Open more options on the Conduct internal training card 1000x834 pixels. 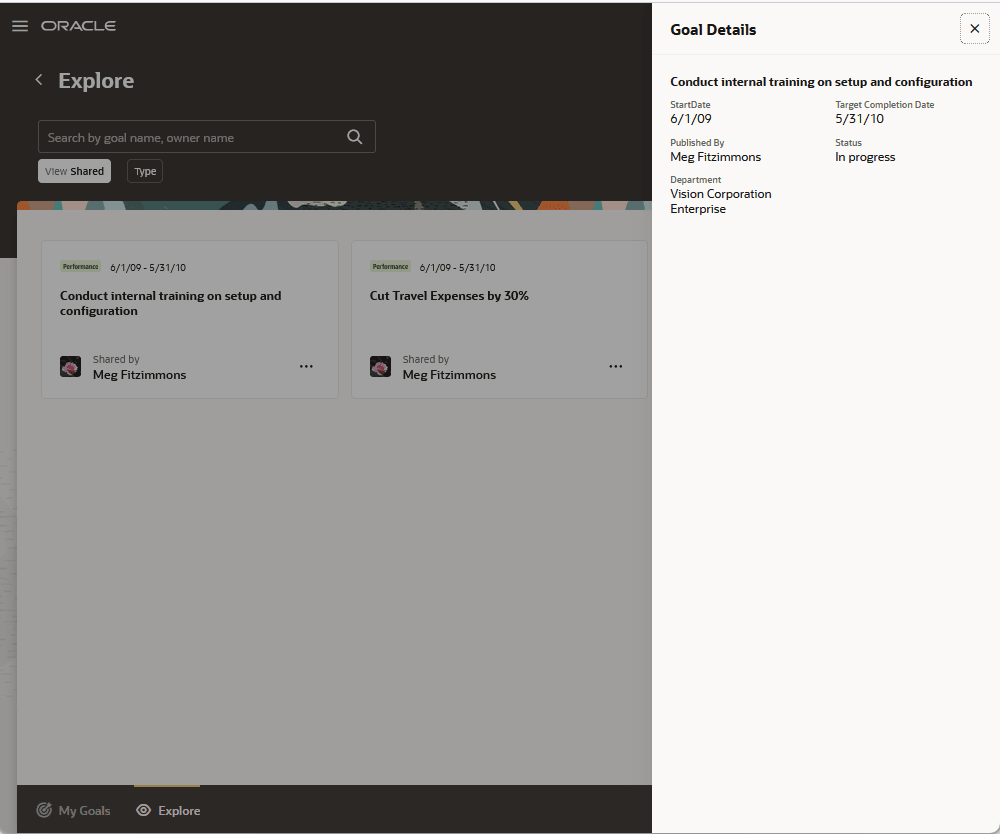coord(306,367)
